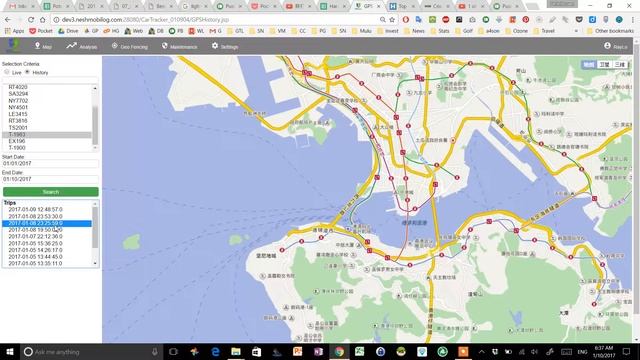Click the zoom magnifier icon in the address bar
This screenshot has width=640, height=360.
[382, 20]
